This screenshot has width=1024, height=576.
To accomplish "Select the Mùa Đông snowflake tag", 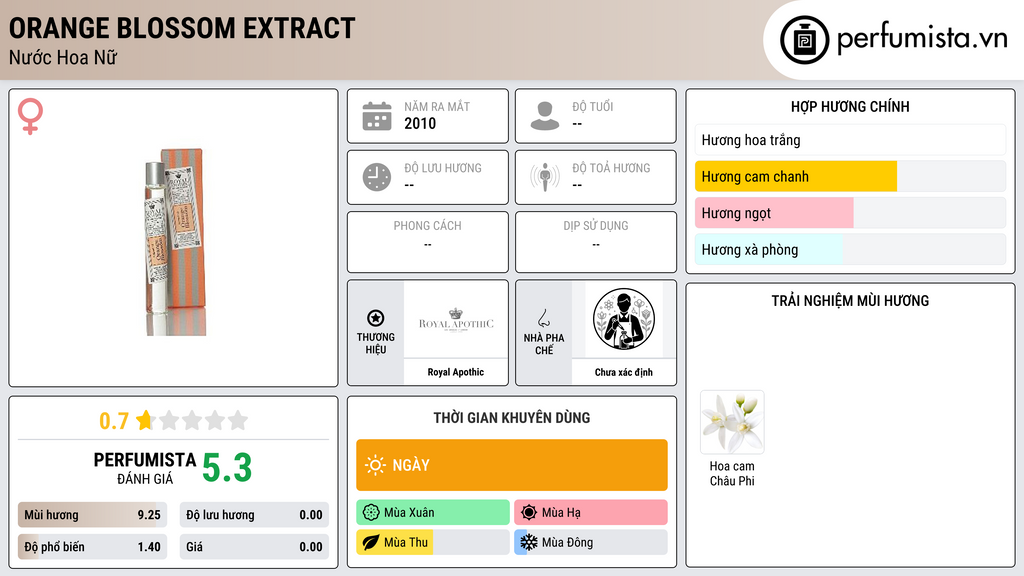I will pyautogui.click(x=590, y=542).
